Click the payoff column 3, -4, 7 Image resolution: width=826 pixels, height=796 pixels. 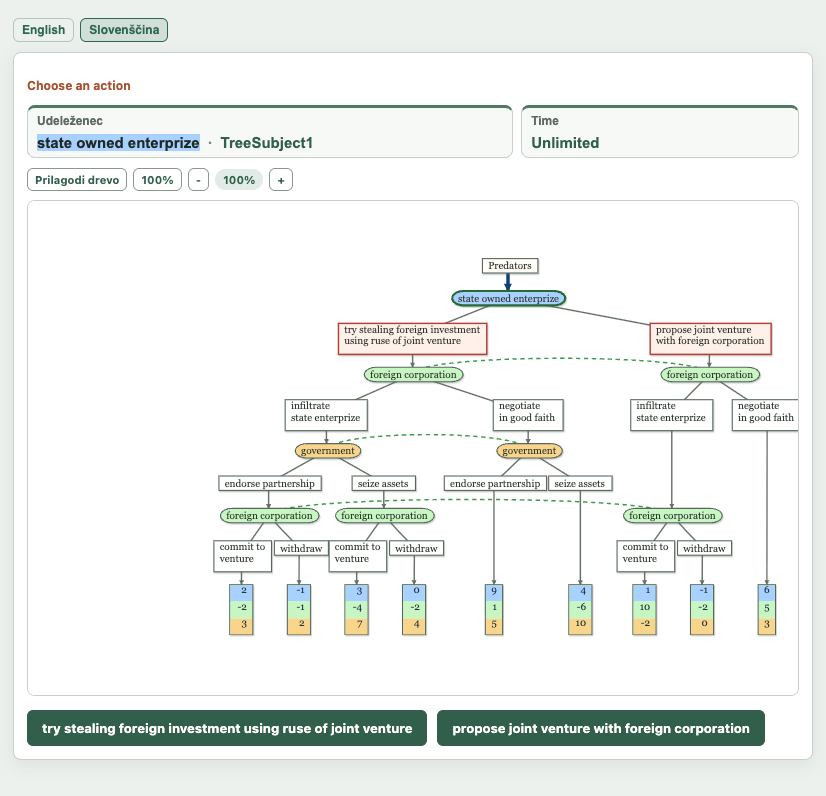(x=357, y=609)
